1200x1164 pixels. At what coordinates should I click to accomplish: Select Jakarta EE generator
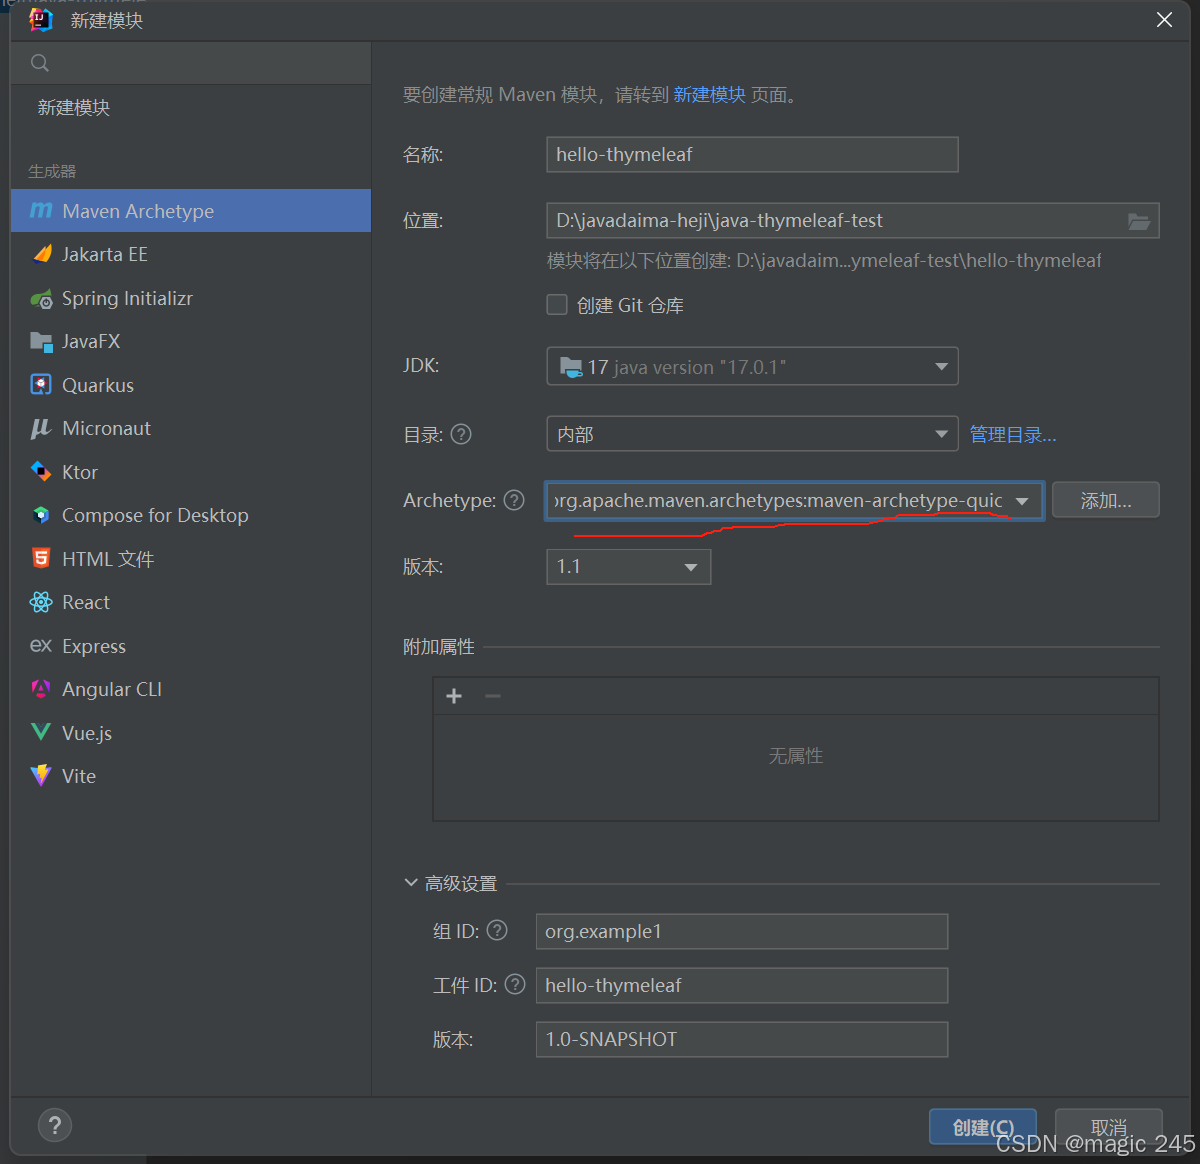coord(191,254)
